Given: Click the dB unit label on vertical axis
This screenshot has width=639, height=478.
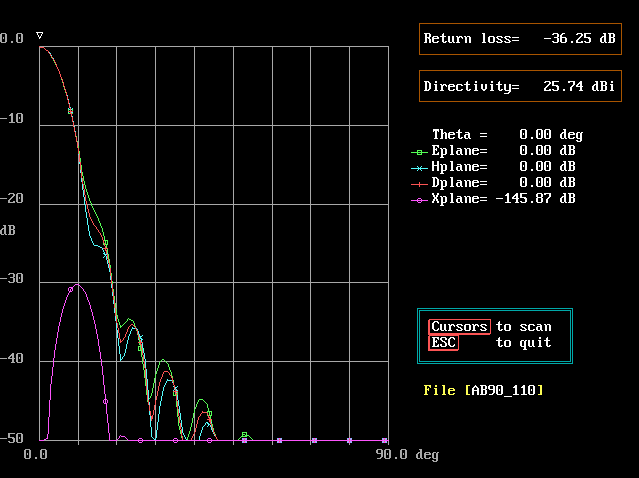Looking at the screenshot, I should point(8,230).
